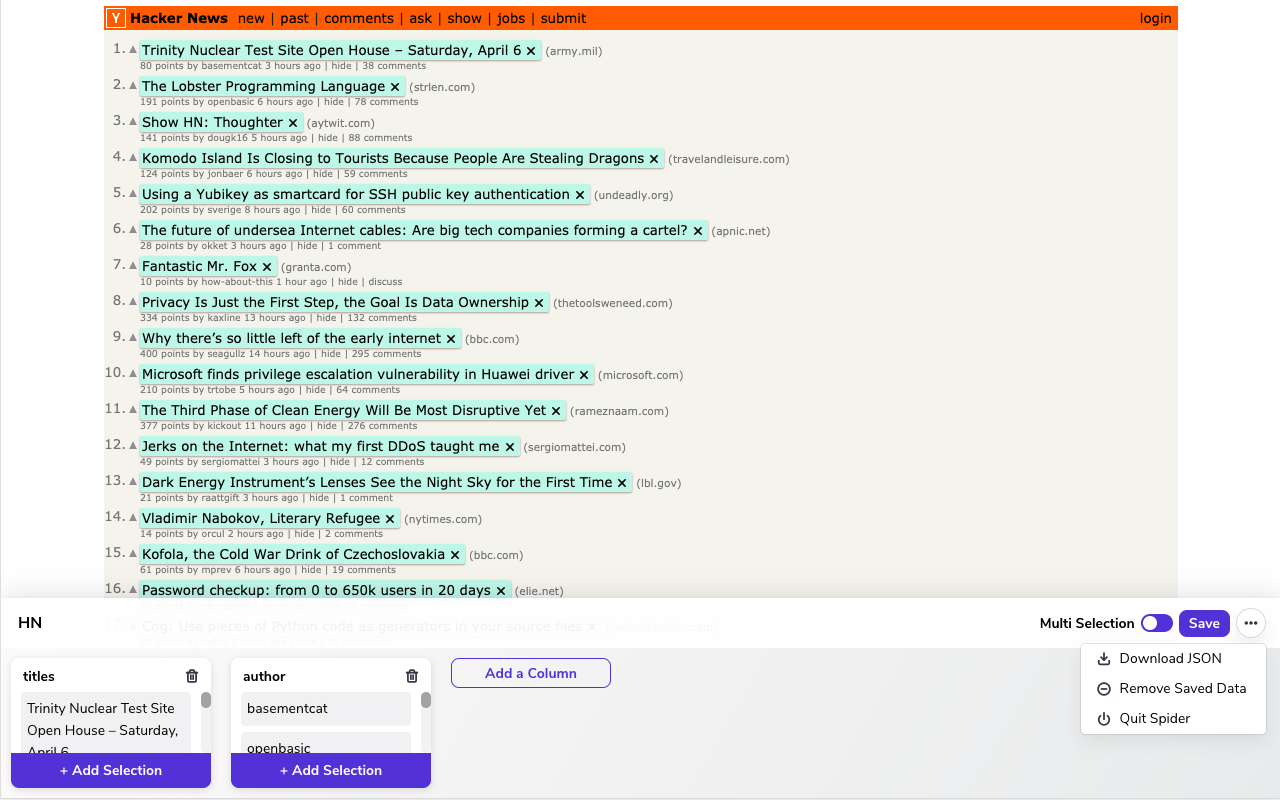This screenshot has height=800, width=1280.
Task: Delete the titles column with trash icon
Action: tap(192, 676)
